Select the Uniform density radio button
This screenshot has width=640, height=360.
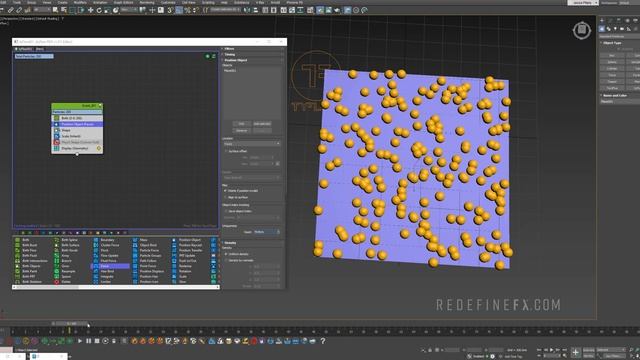click(x=226, y=254)
